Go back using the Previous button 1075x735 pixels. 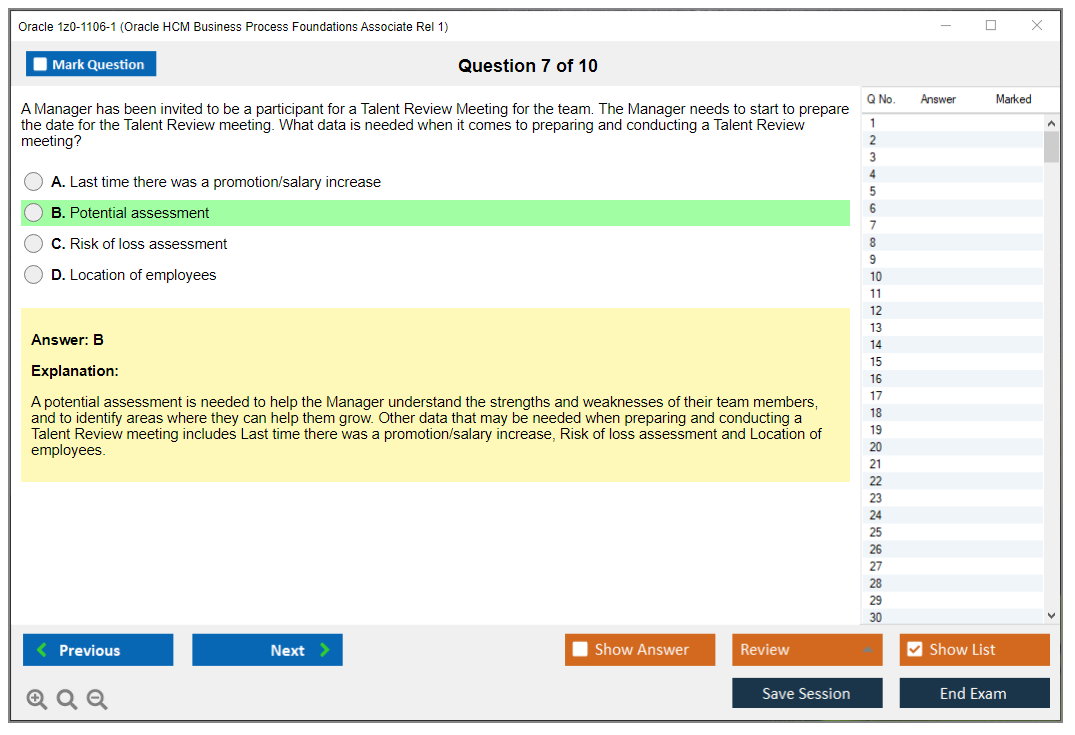tap(98, 650)
